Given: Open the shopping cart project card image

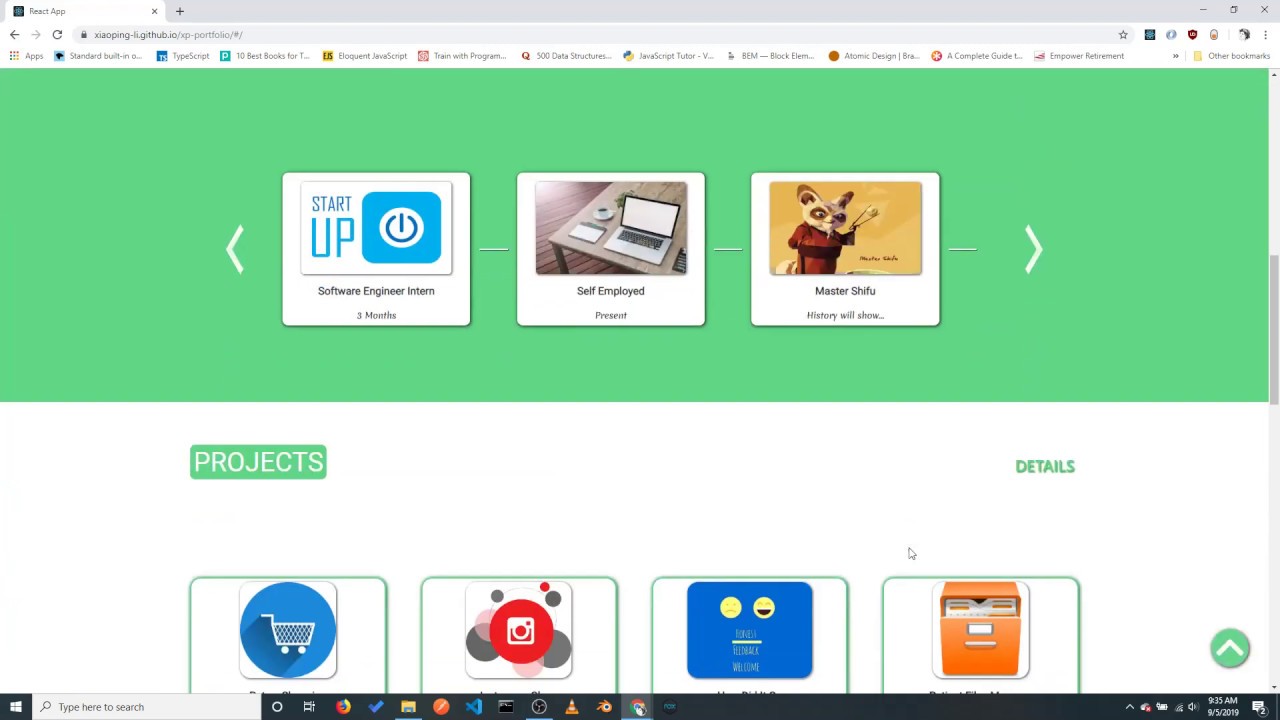Looking at the screenshot, I should 288,630.
